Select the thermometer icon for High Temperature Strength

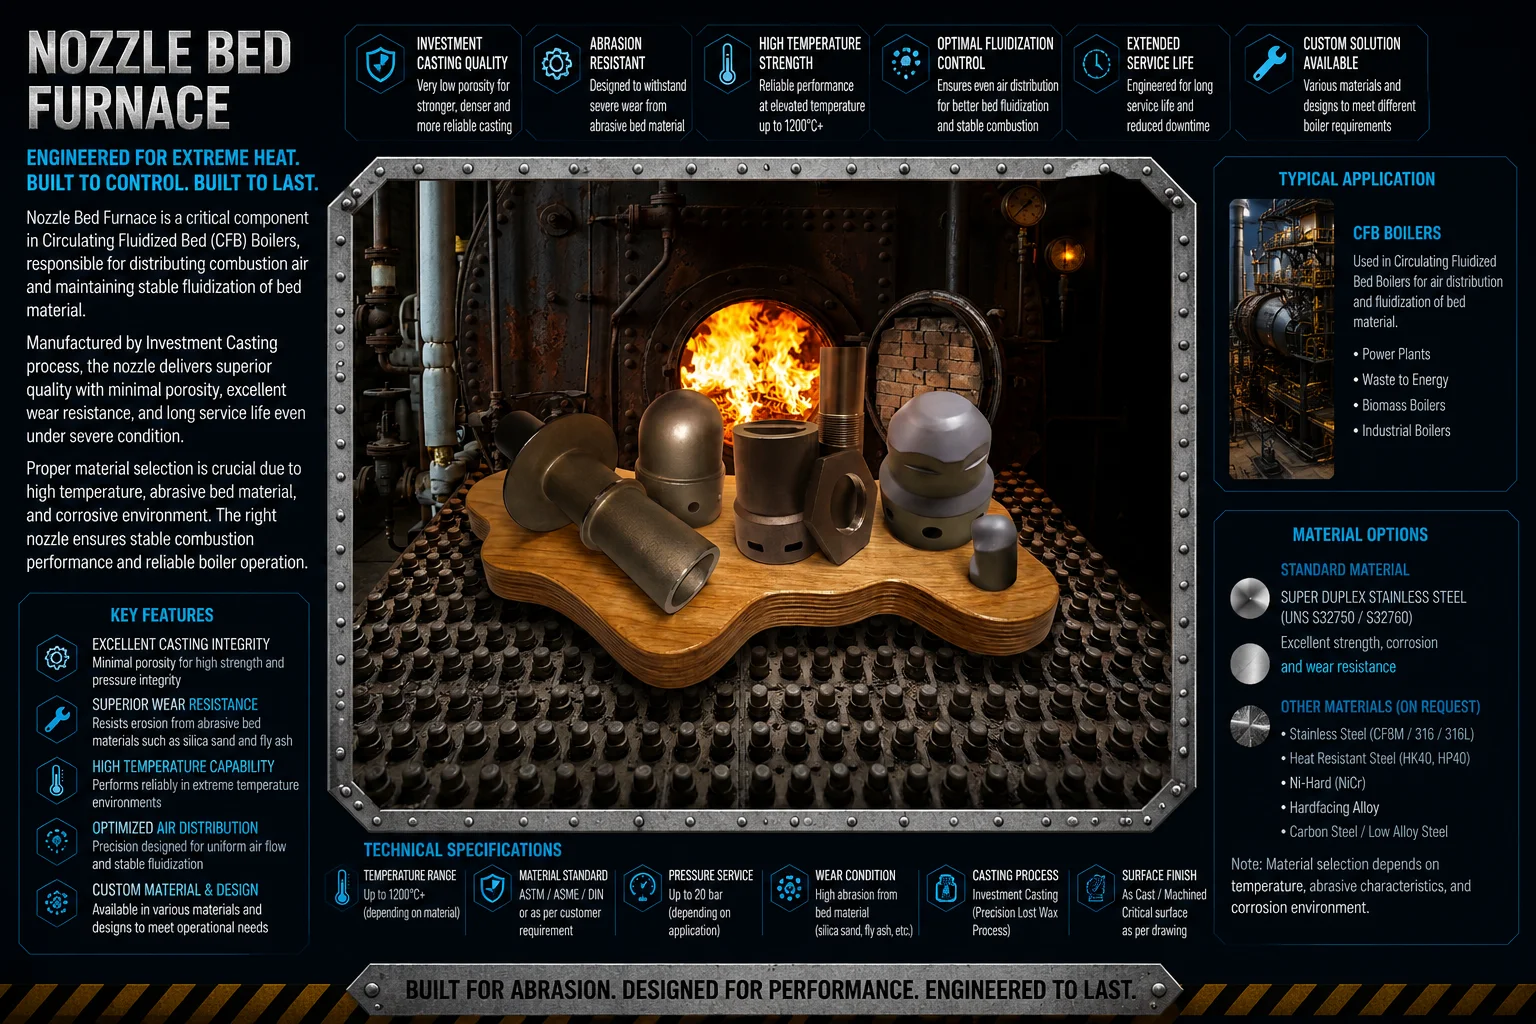click(x=728, y=64)
